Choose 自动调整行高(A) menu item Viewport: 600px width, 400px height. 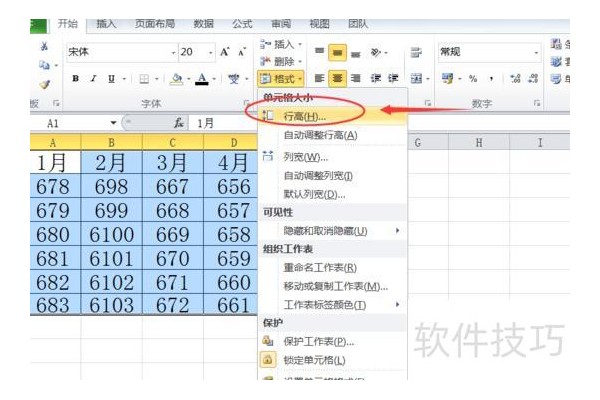pos(332,135)
